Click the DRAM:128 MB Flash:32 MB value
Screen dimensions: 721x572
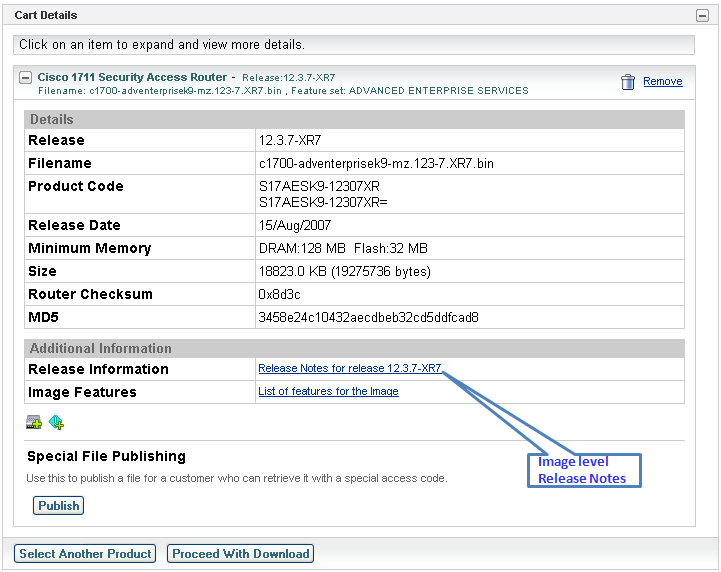click(x=343, y=248)
